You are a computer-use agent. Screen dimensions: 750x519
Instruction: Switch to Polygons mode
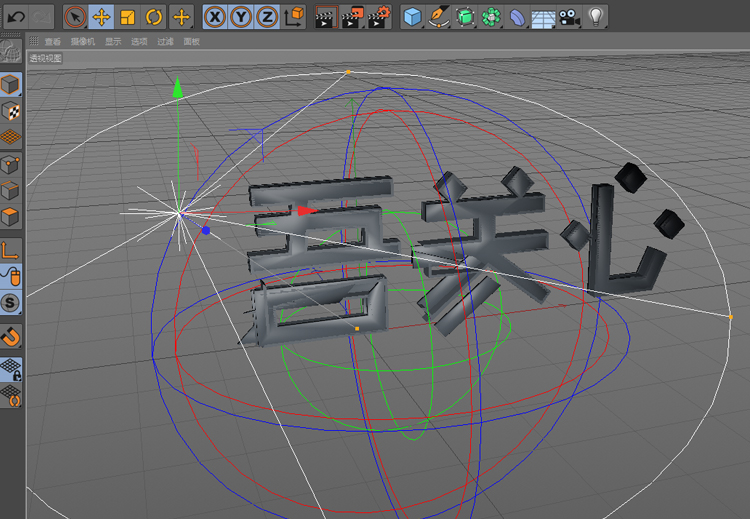(11, 217)
